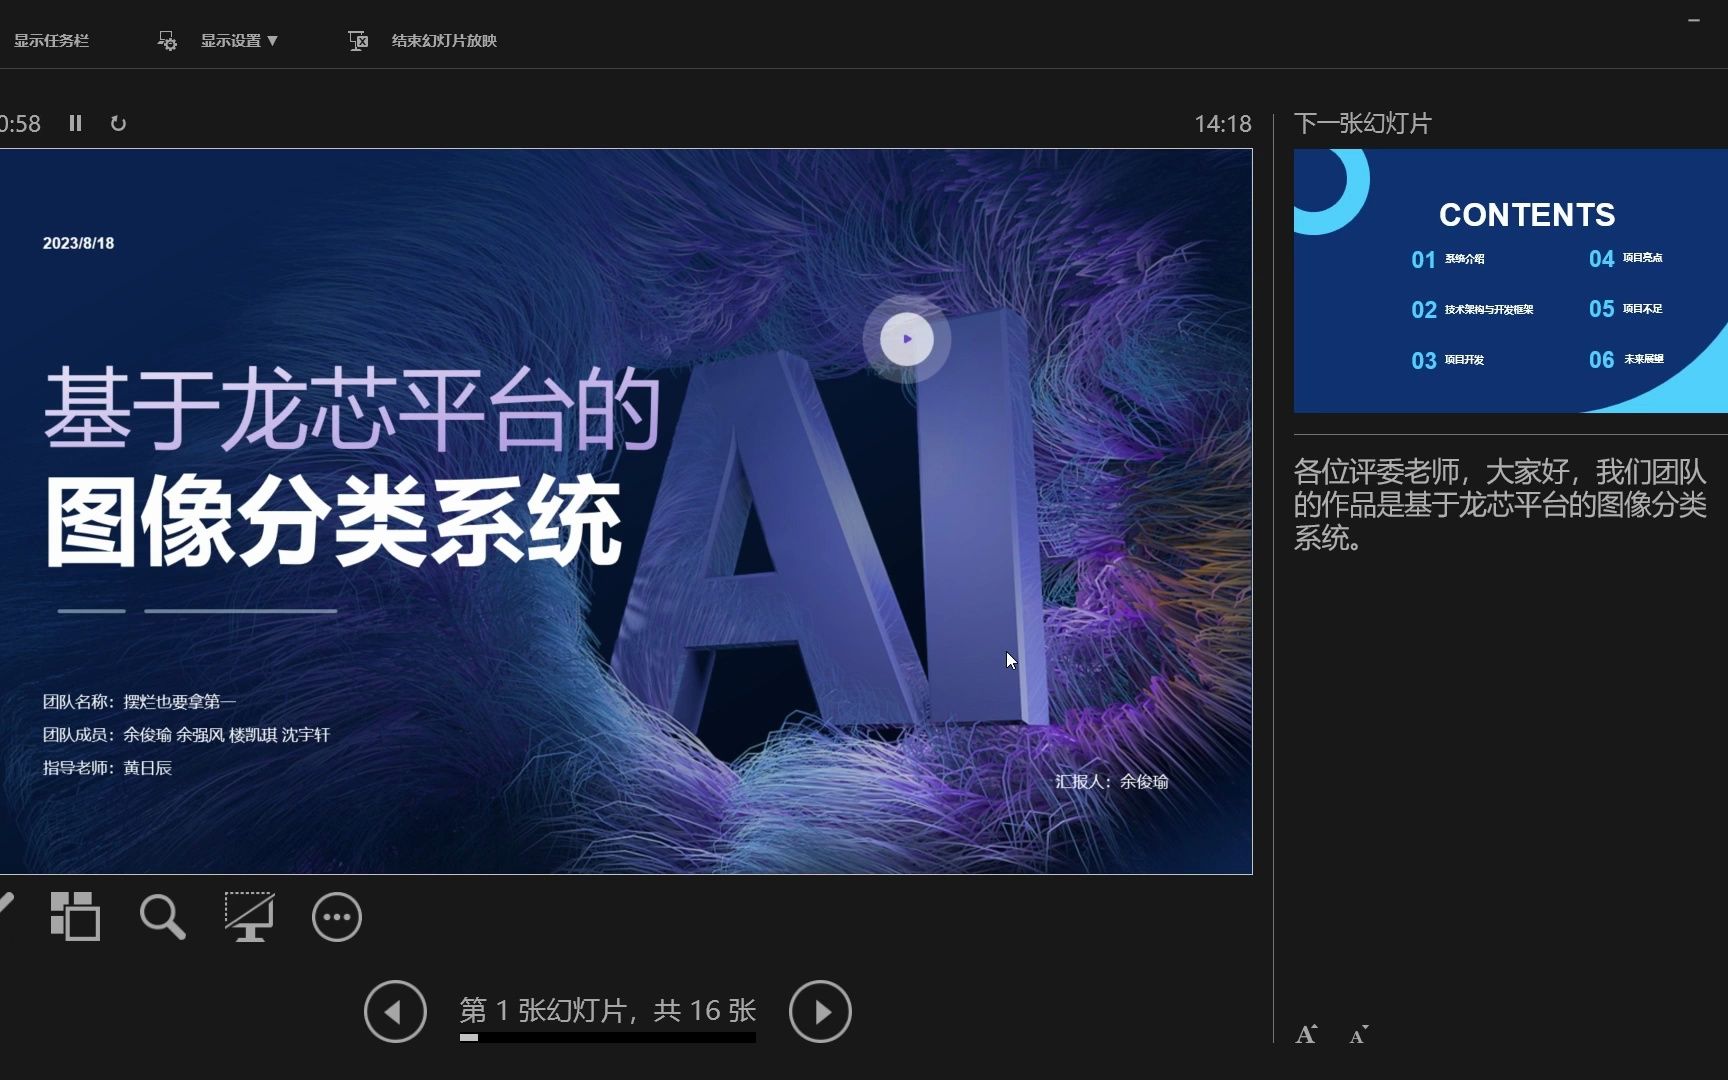Image resolution: width=1728 pixels, height=1080 pixels.
Task: Minimize the presenter view window
Action: (x=1694, y=20)
